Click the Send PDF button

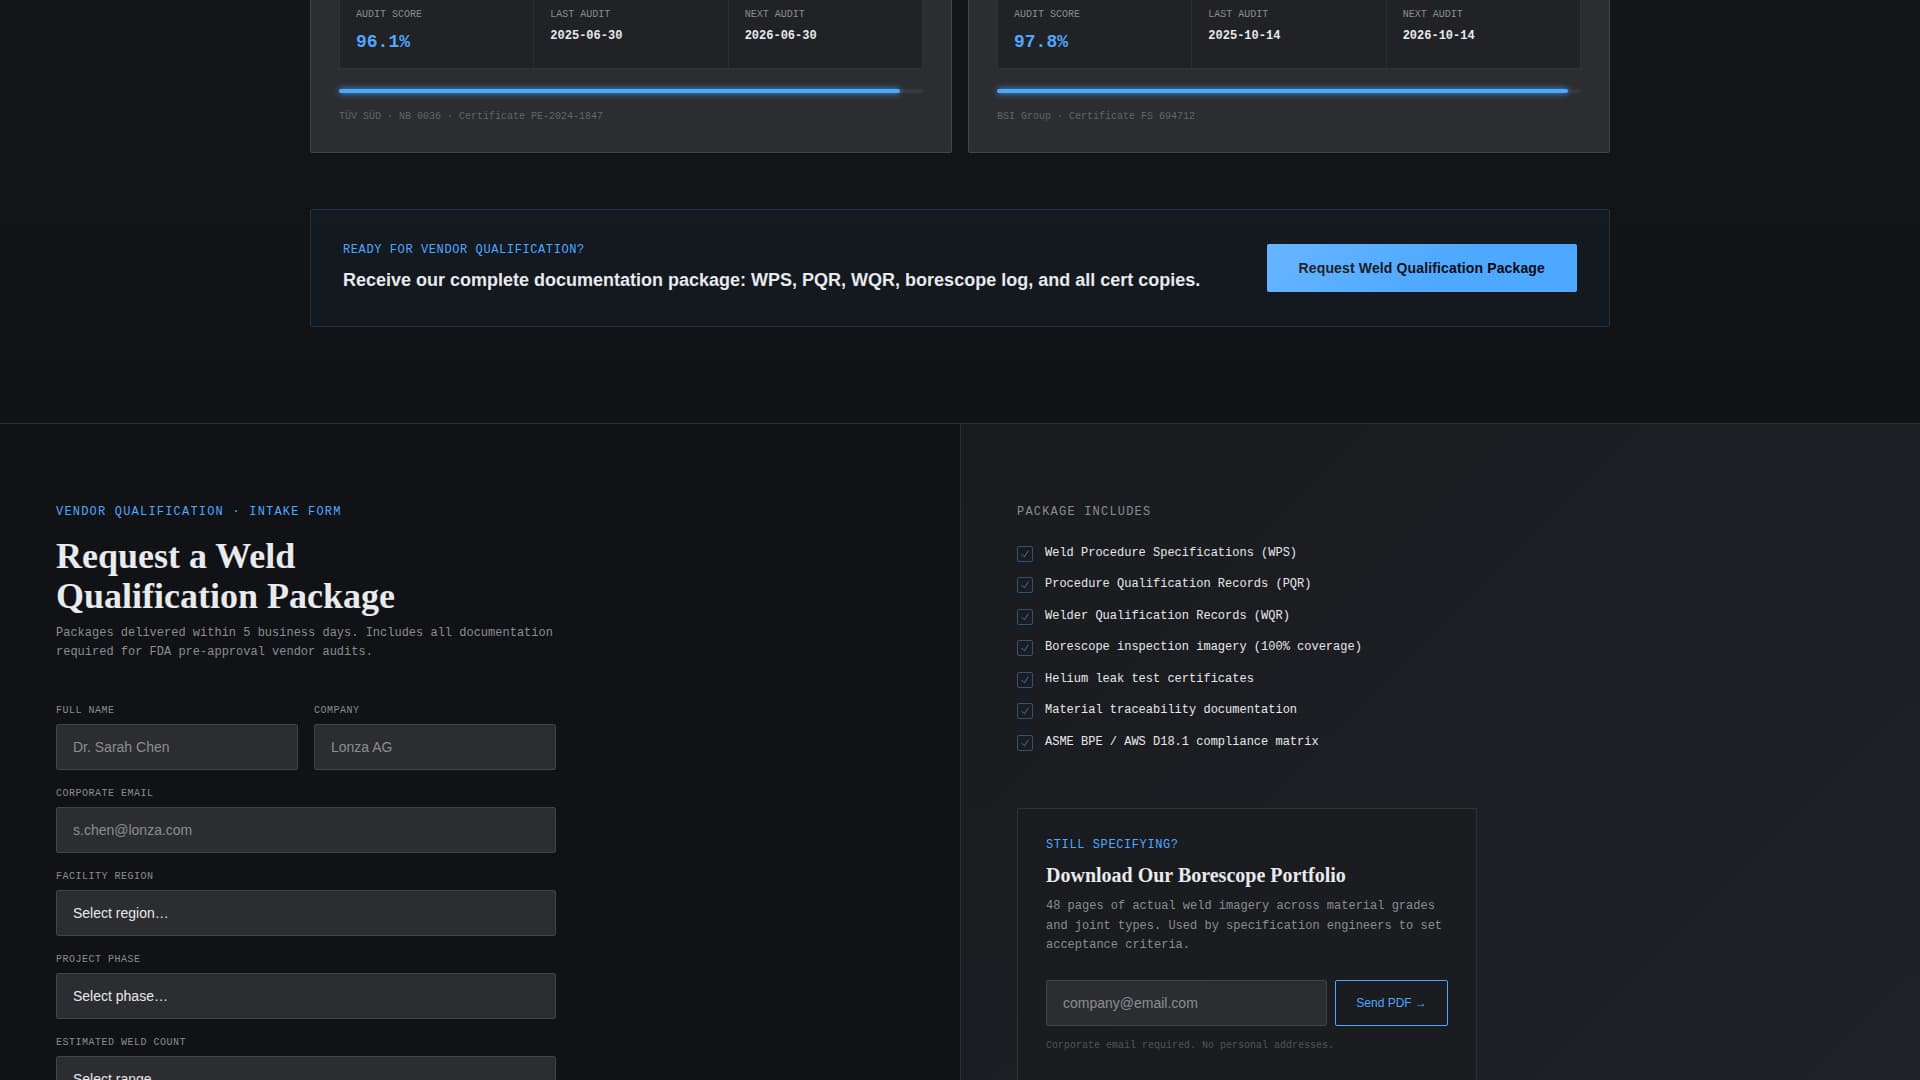tap(1390, 1002)
